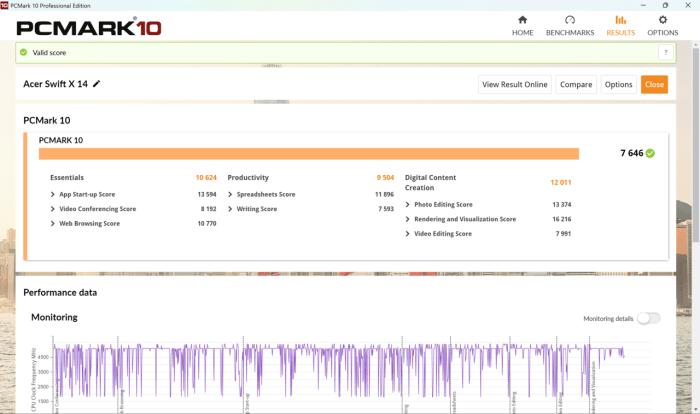Click the Digital Content Creation score 12 011
Screen dimensions: 700x414
point(561,182)
